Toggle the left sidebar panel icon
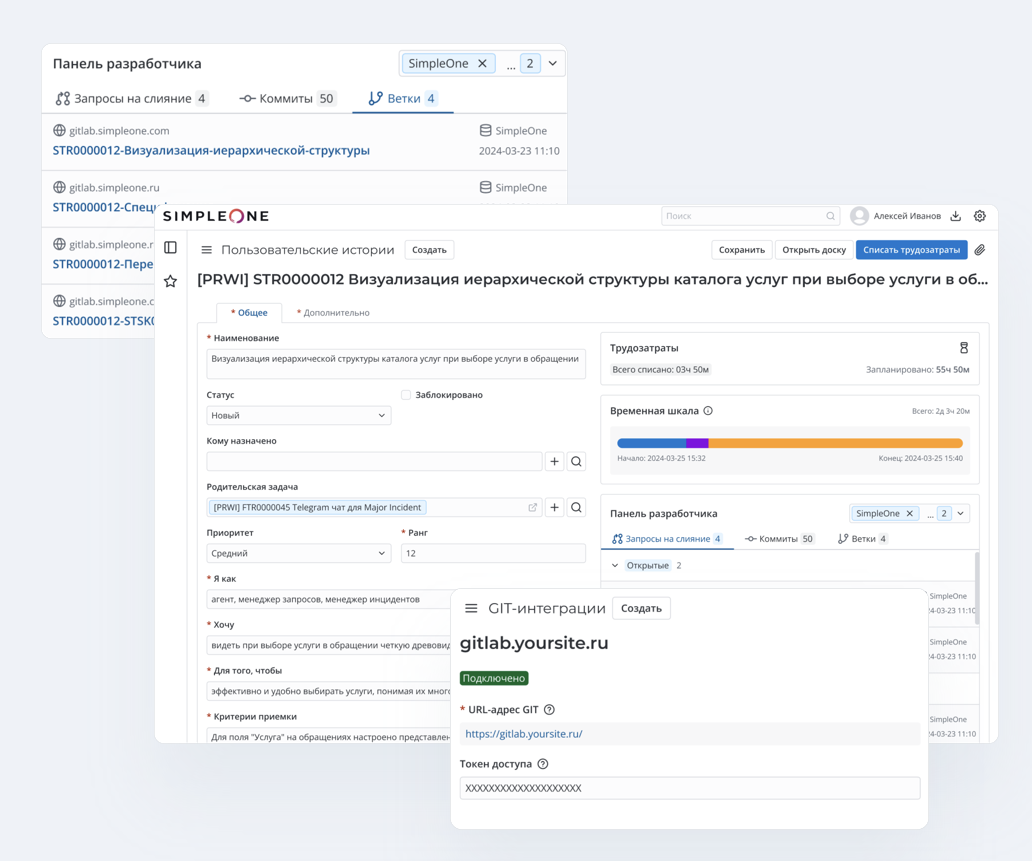 click(171, 249)
